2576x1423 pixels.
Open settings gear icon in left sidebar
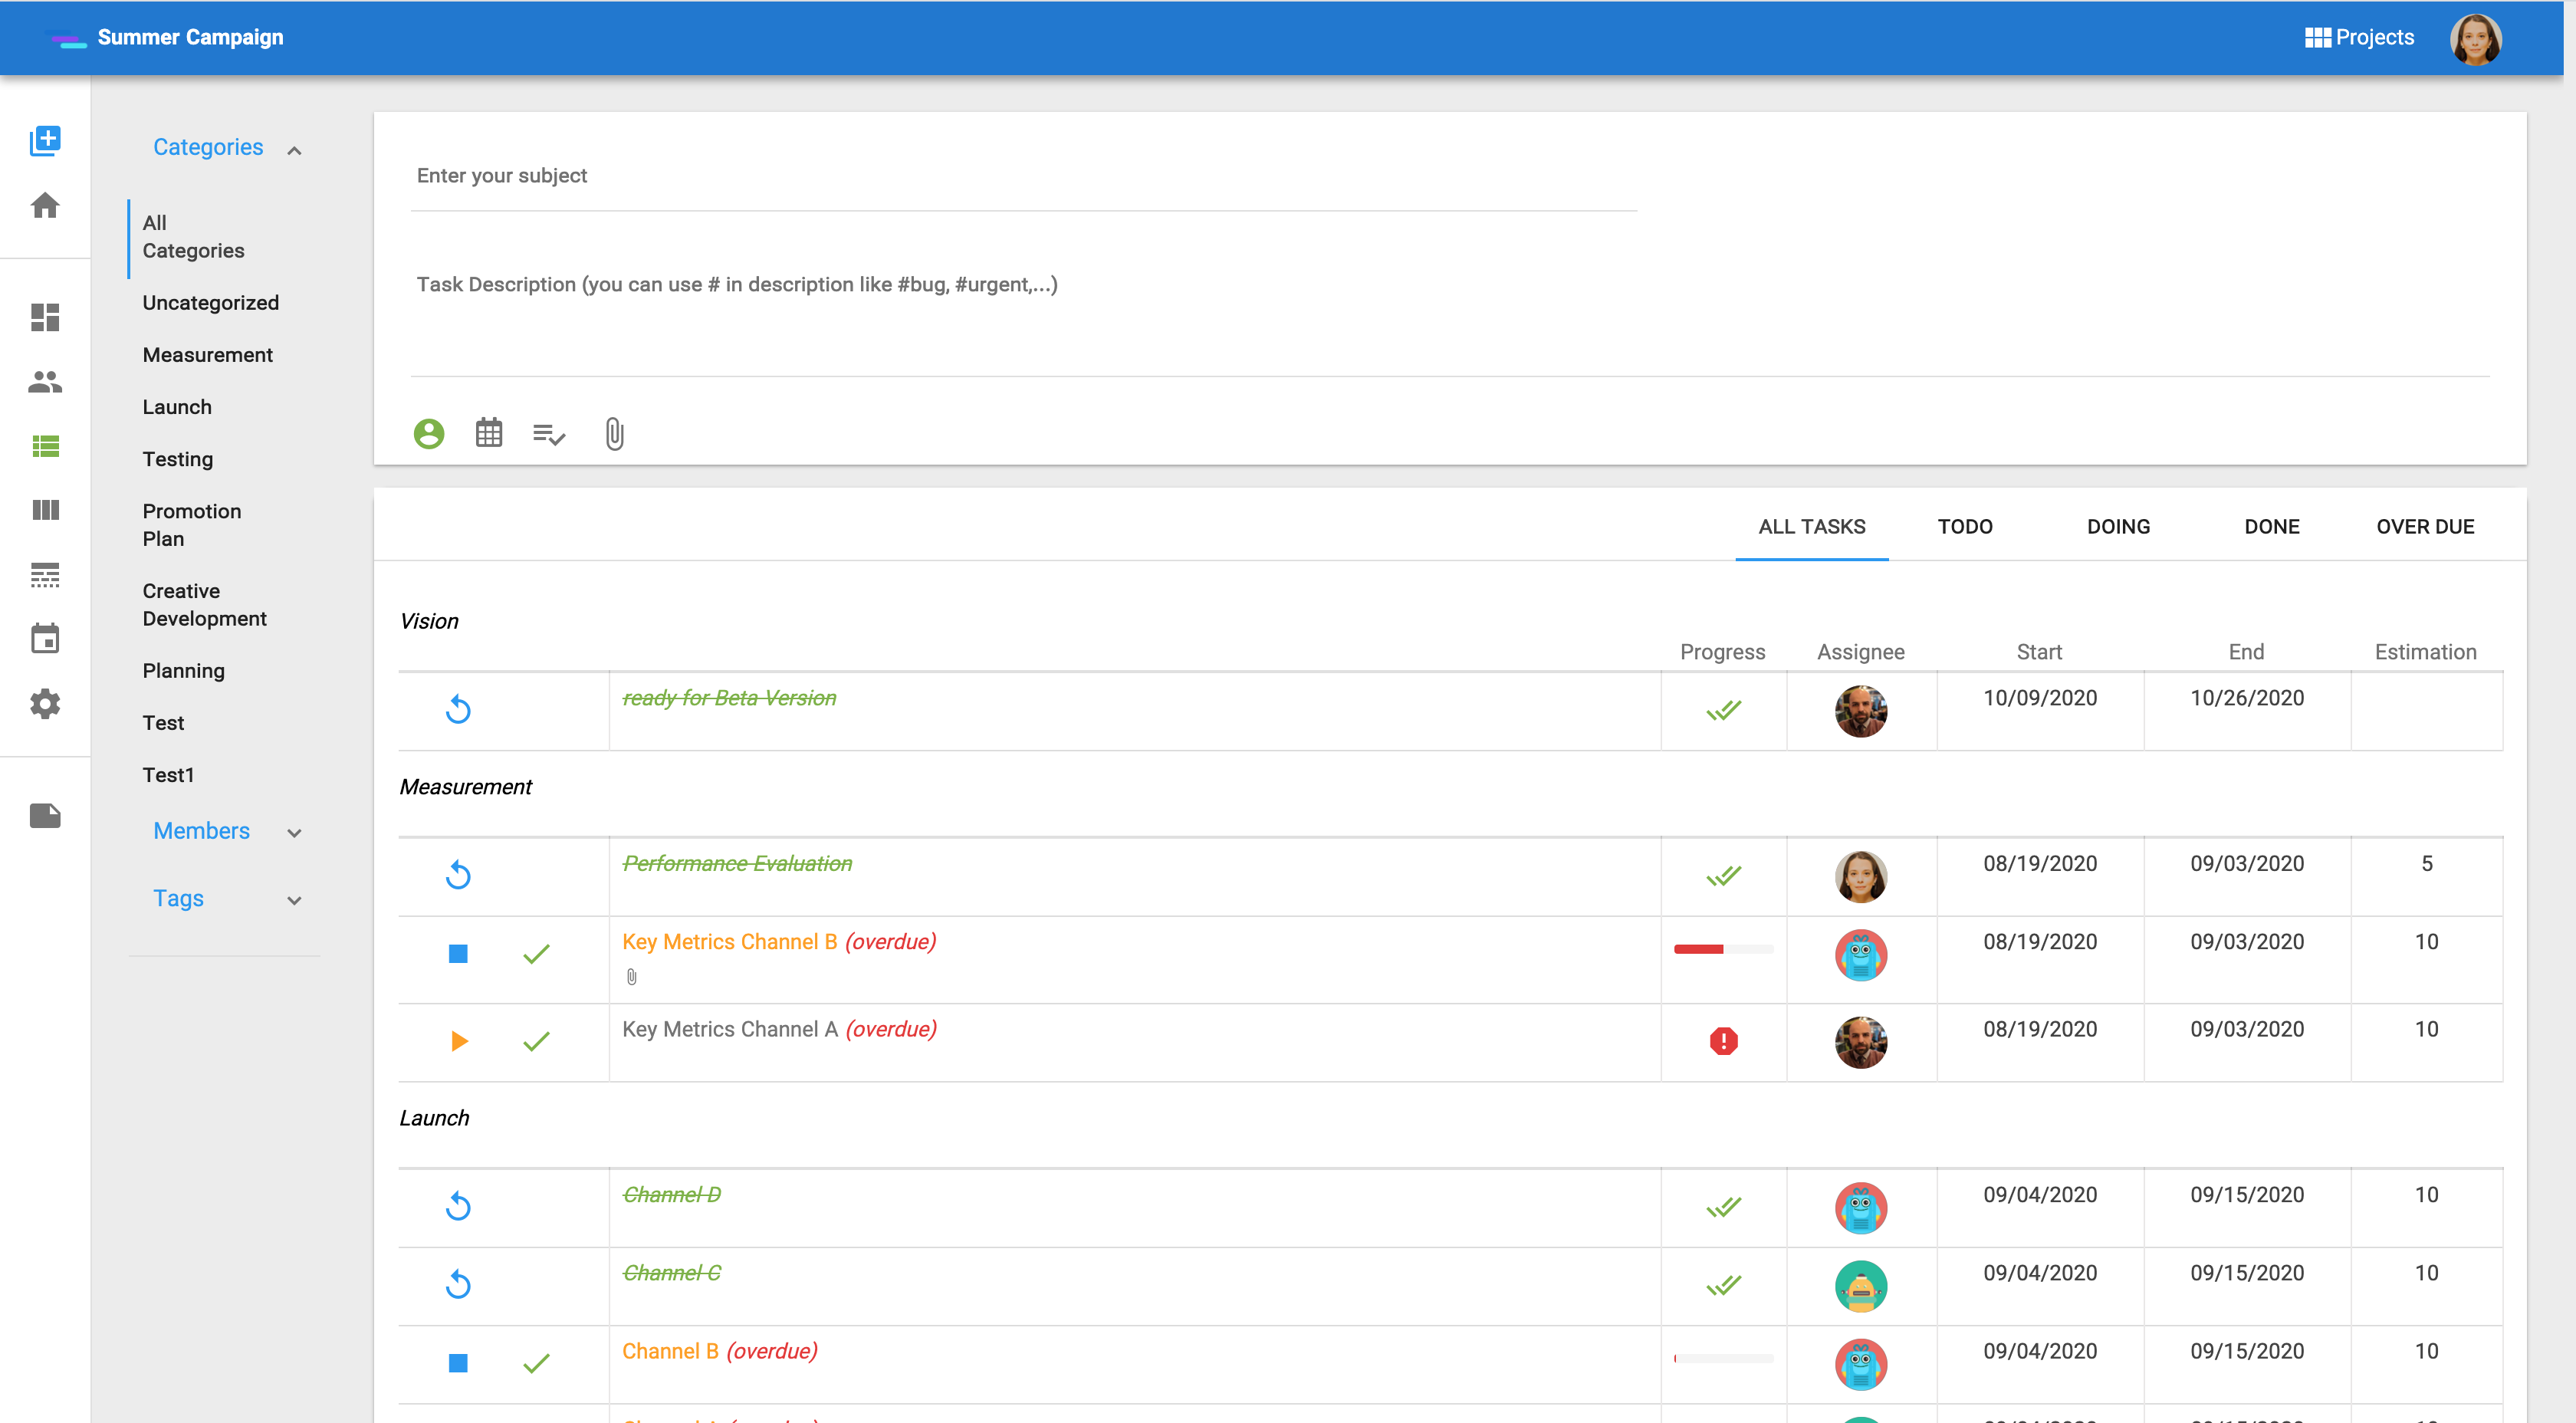(45, 704)
